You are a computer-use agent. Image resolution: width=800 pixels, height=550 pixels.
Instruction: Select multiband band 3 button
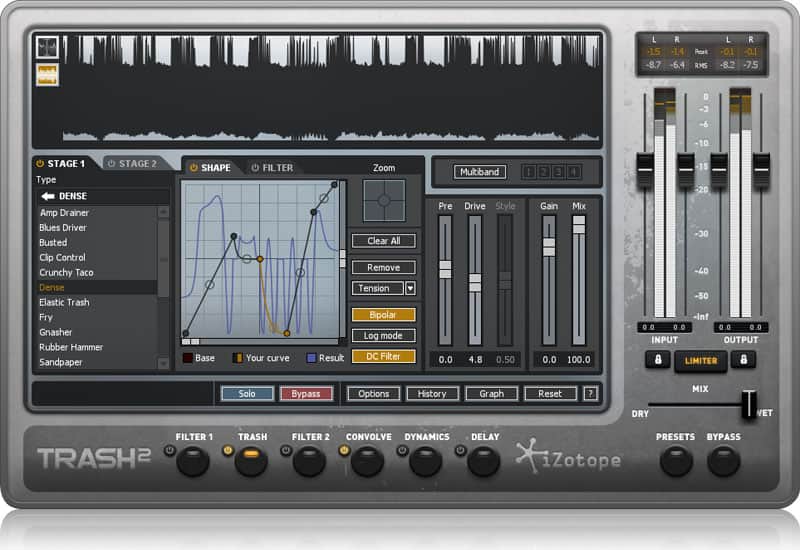(x=559, y=172)
